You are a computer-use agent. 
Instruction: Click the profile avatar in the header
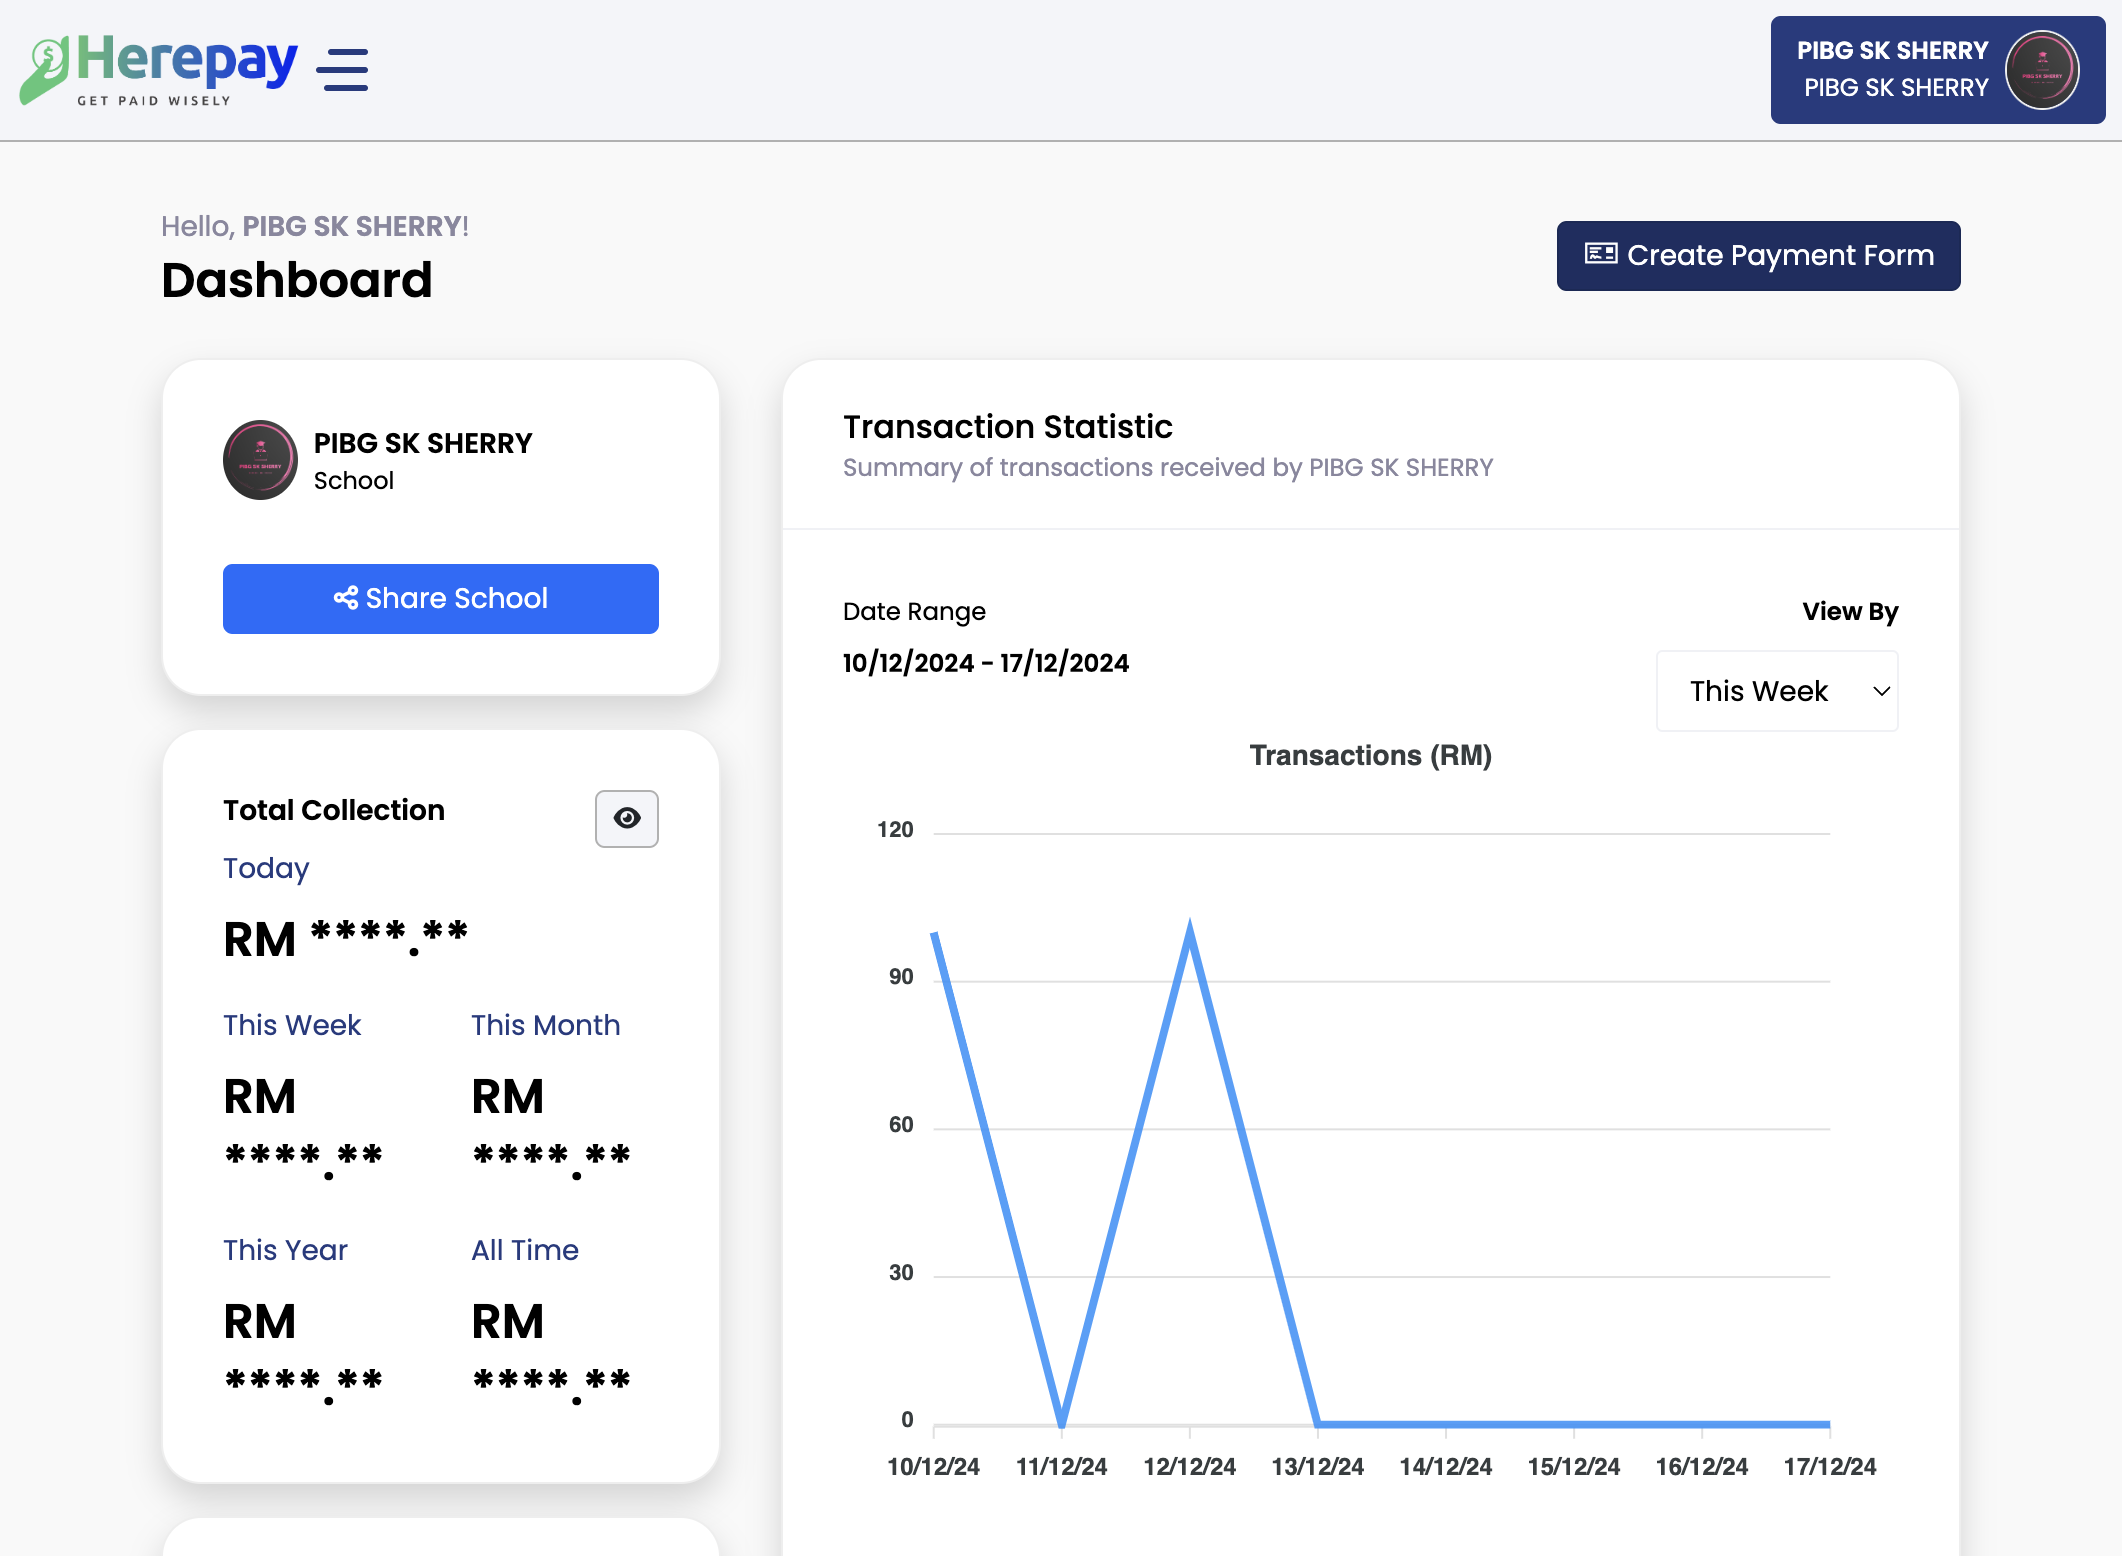[x=2042, y=70]
